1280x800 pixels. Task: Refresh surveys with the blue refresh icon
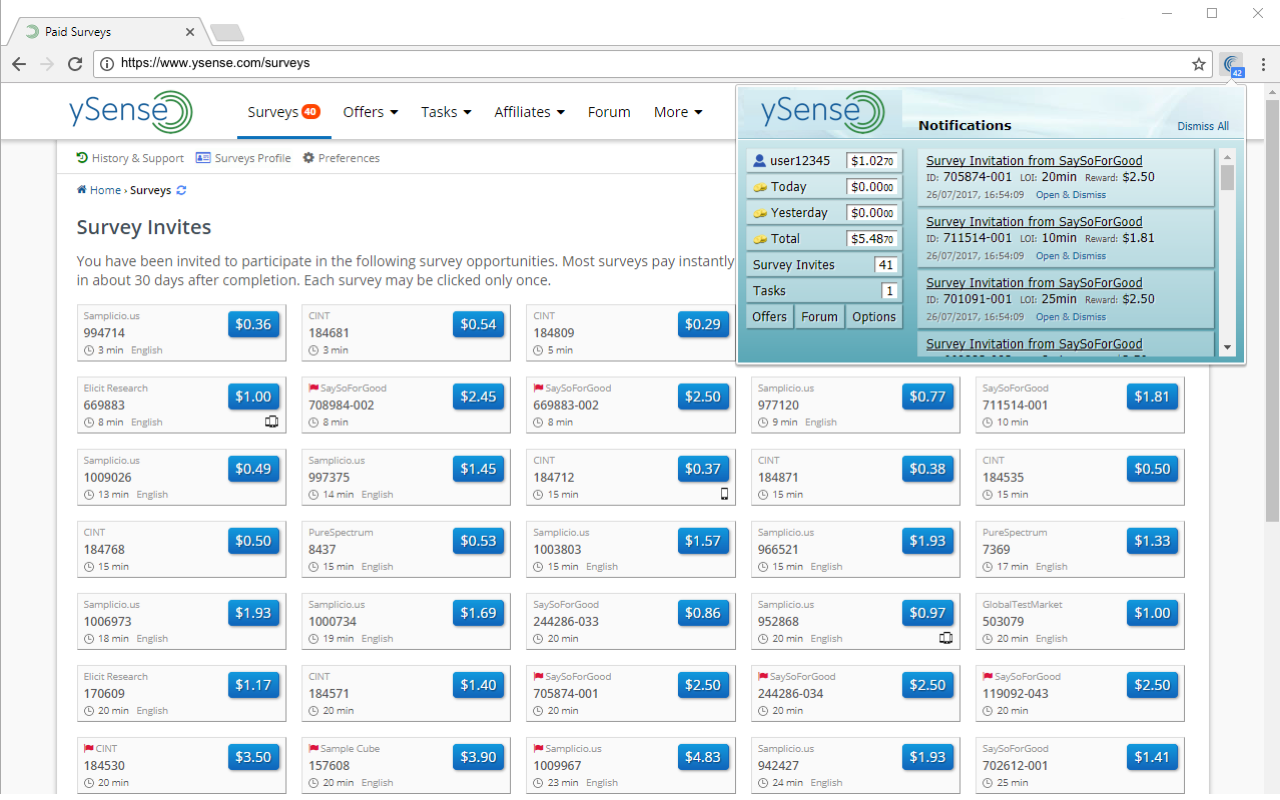tap(183, 190)
